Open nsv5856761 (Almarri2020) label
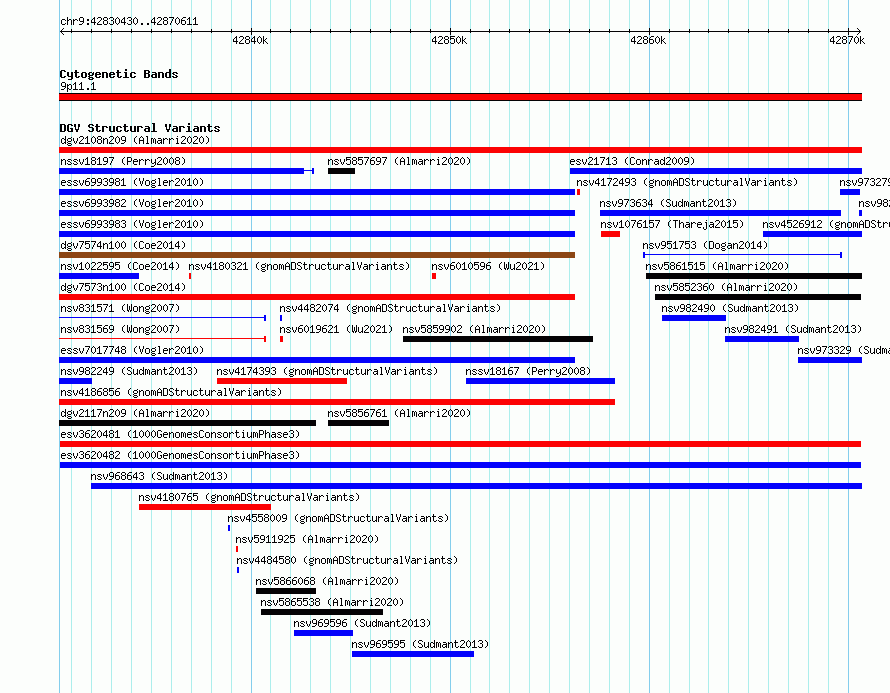The image size is (890, 693). 399,413
